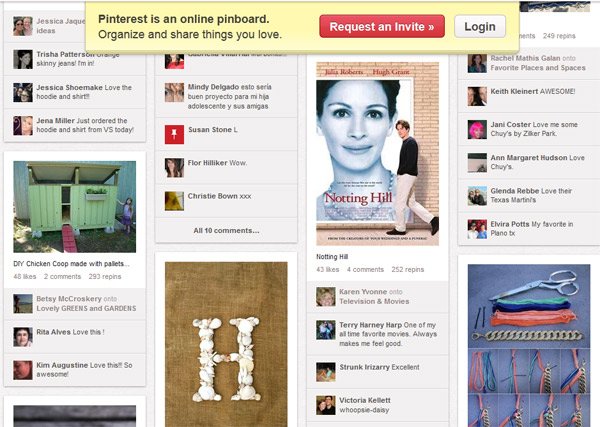Click the Rita Alves name link
The height and width of the screenshot is (427, 600).
point(54,332)
